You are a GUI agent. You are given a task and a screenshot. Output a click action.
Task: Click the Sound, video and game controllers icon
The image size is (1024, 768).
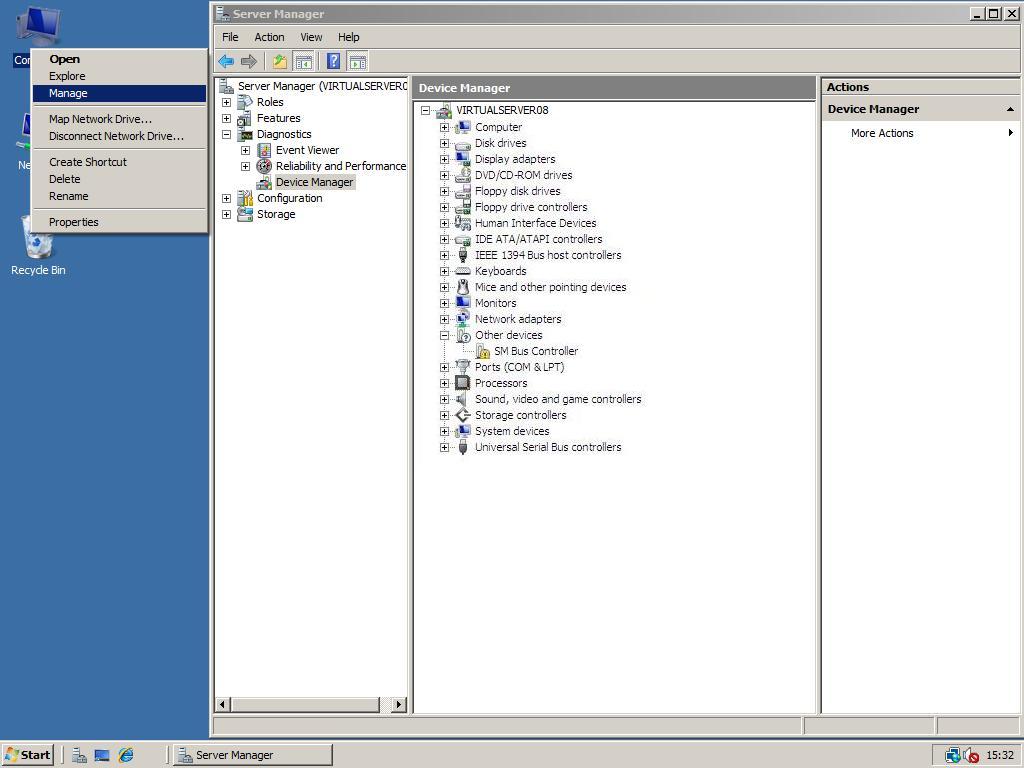(x=462, y=399)
